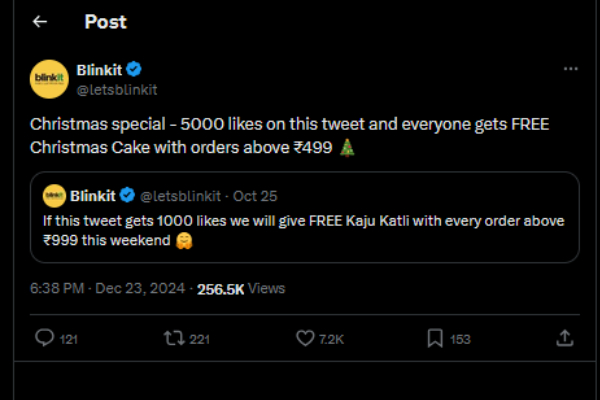Click the 256.5K Views count
The height and width of the screenshot is (400, 600).
[x=240, y=289]
